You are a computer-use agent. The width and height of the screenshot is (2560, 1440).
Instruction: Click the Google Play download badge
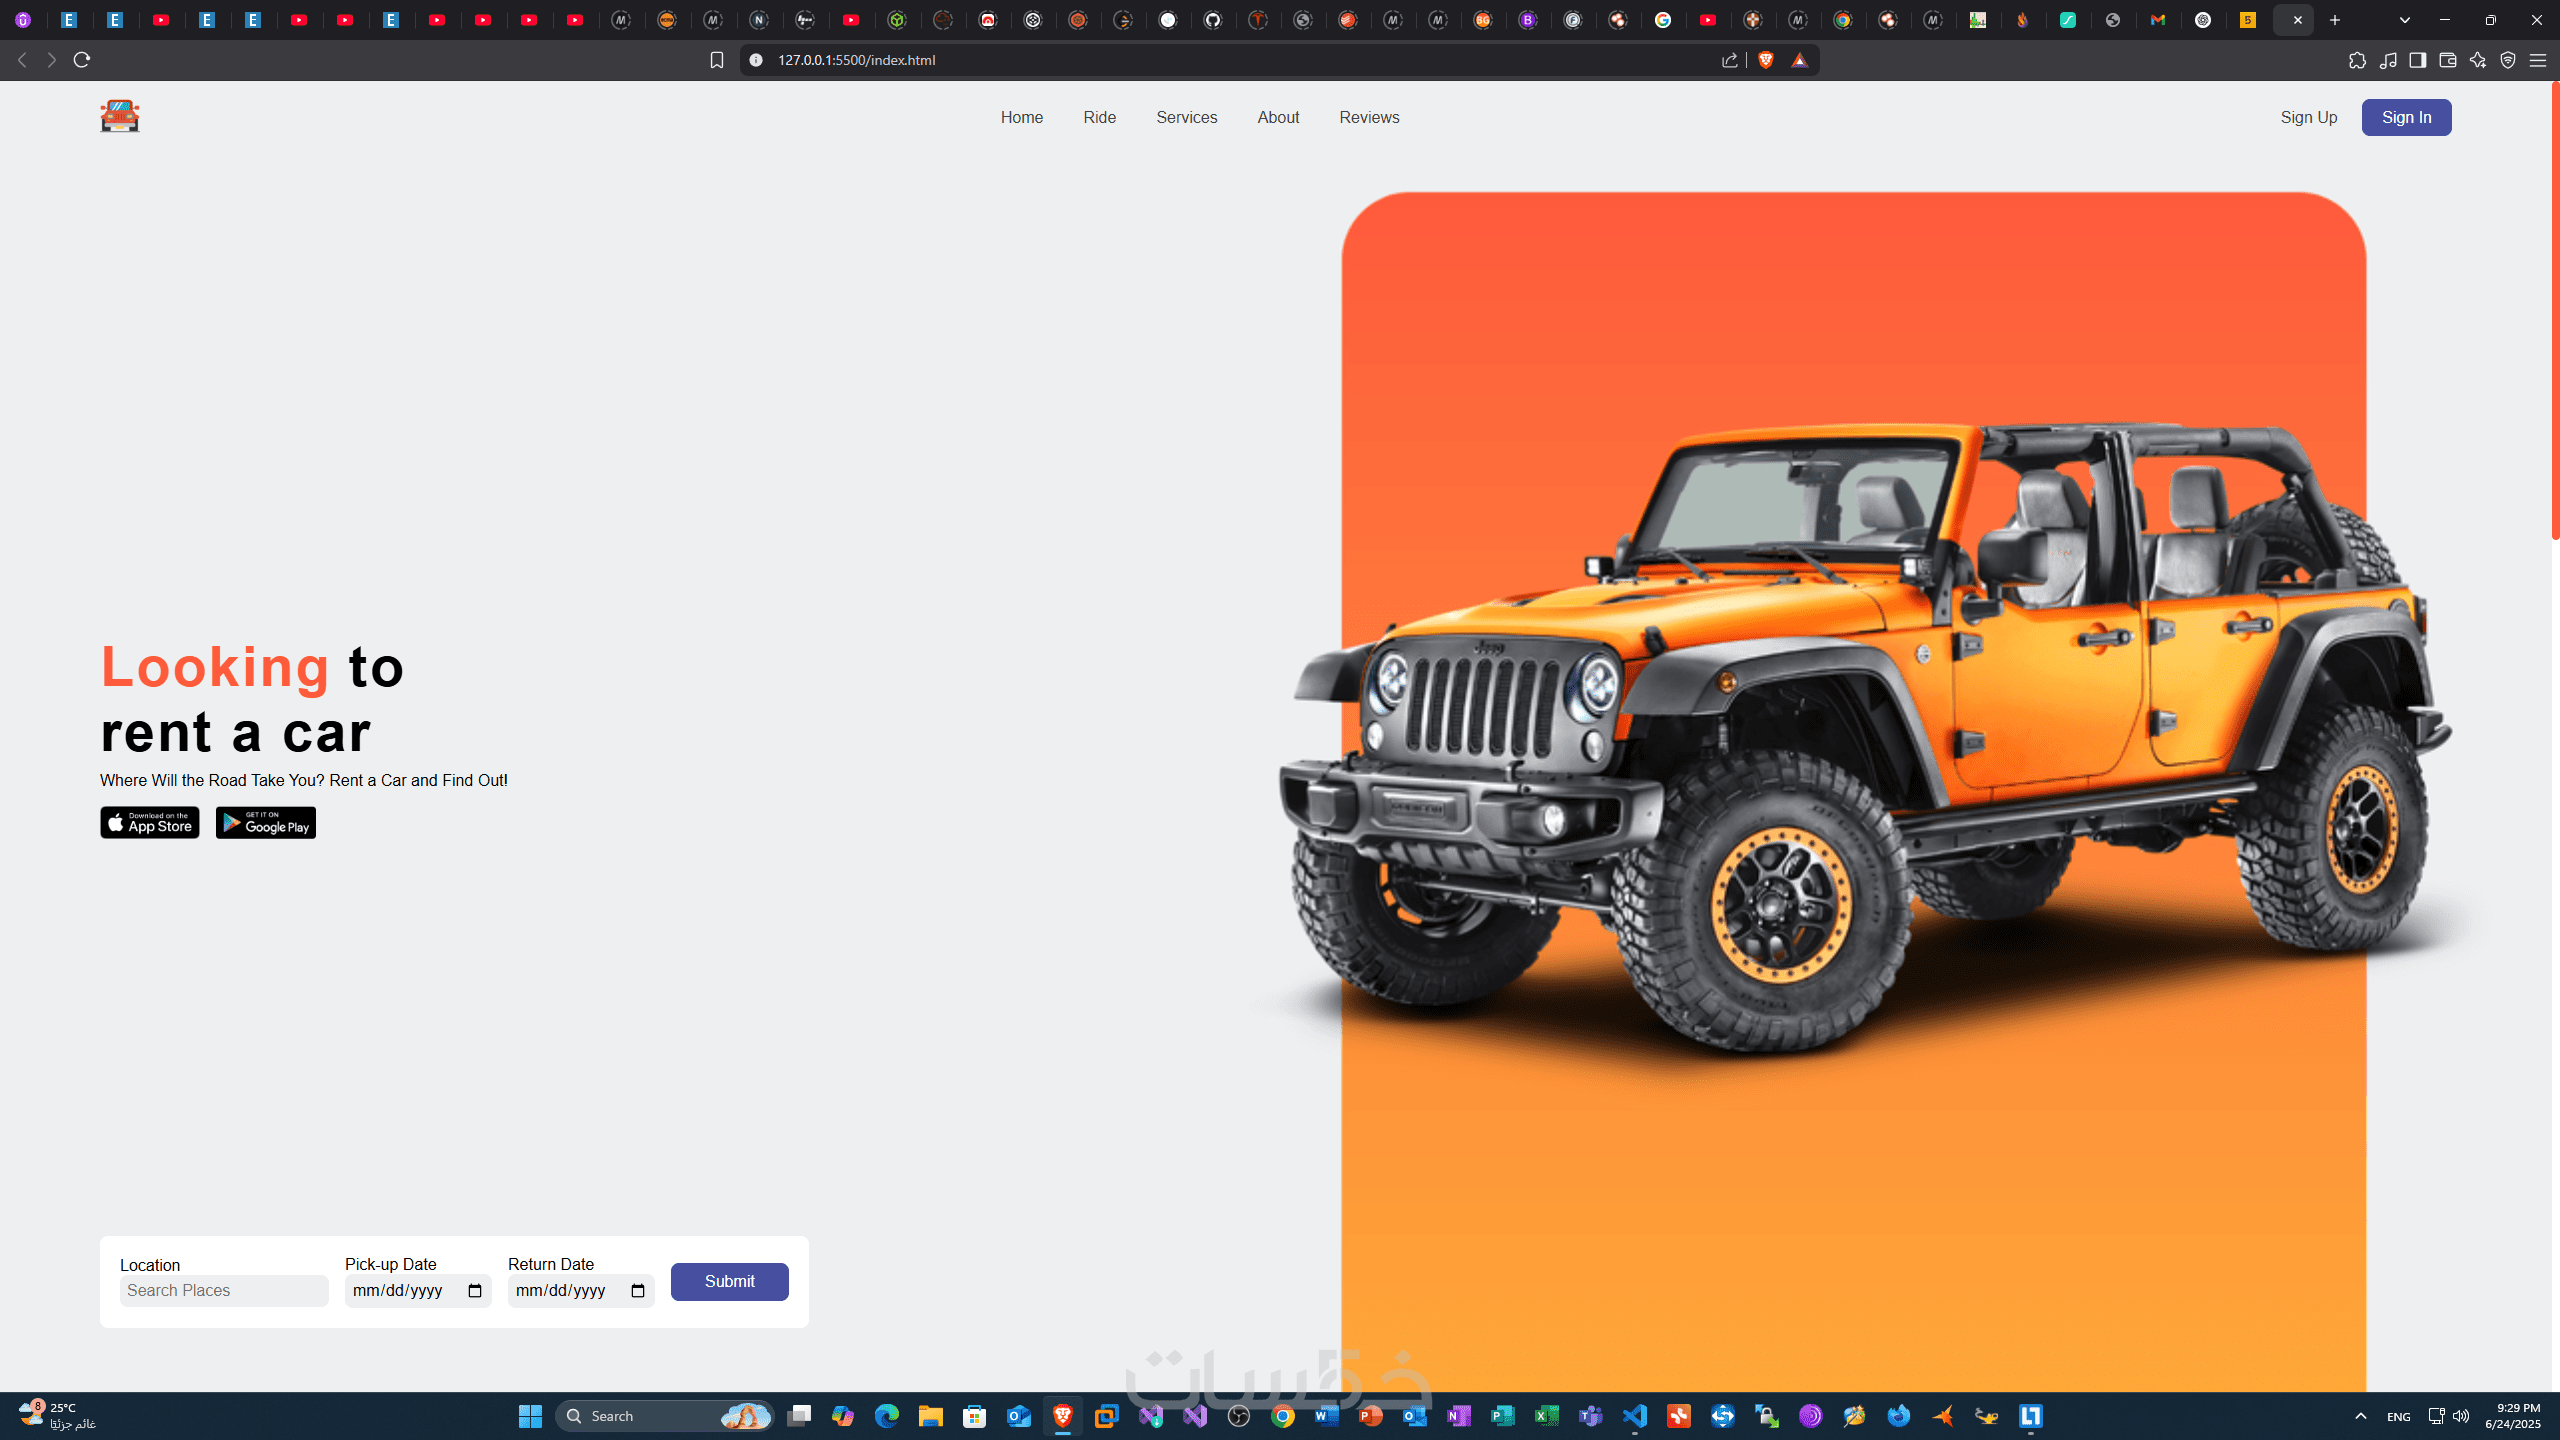tap(266, 823)
